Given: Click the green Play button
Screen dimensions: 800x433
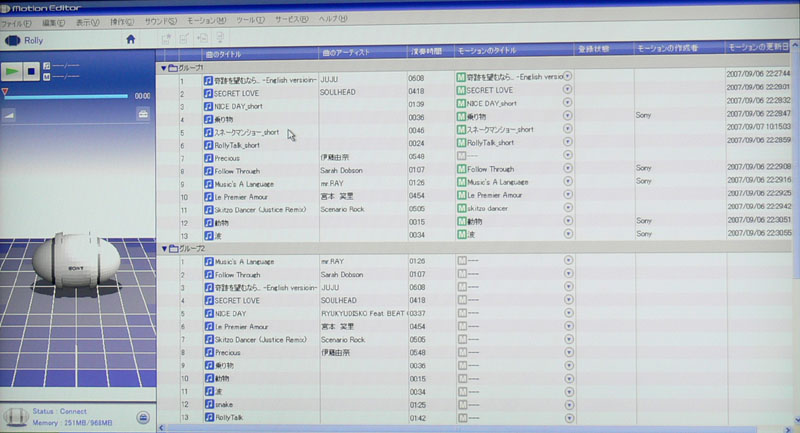Looking at the screenshot, I should tap(12, 71).
